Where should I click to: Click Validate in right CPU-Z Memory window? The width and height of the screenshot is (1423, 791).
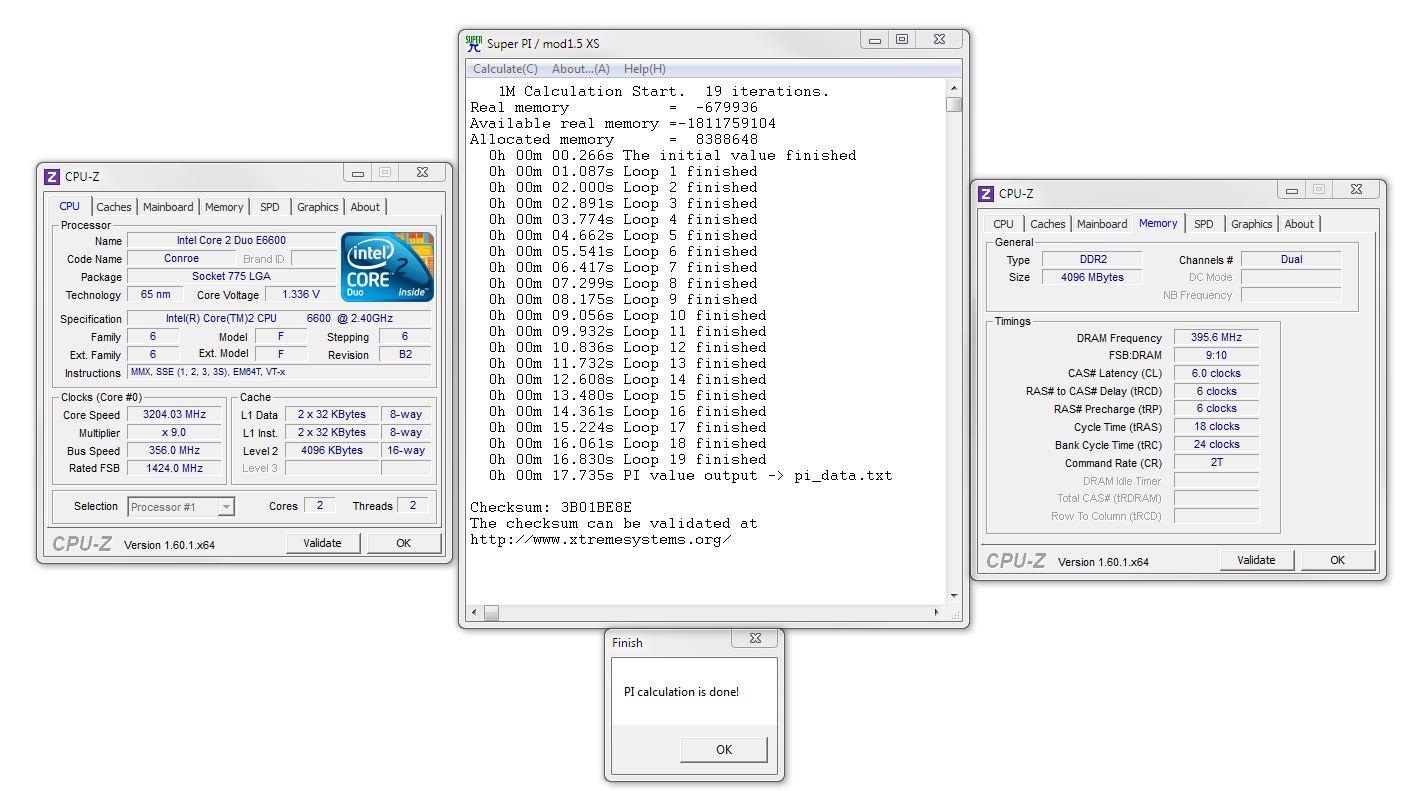[x=1256, y=560]
